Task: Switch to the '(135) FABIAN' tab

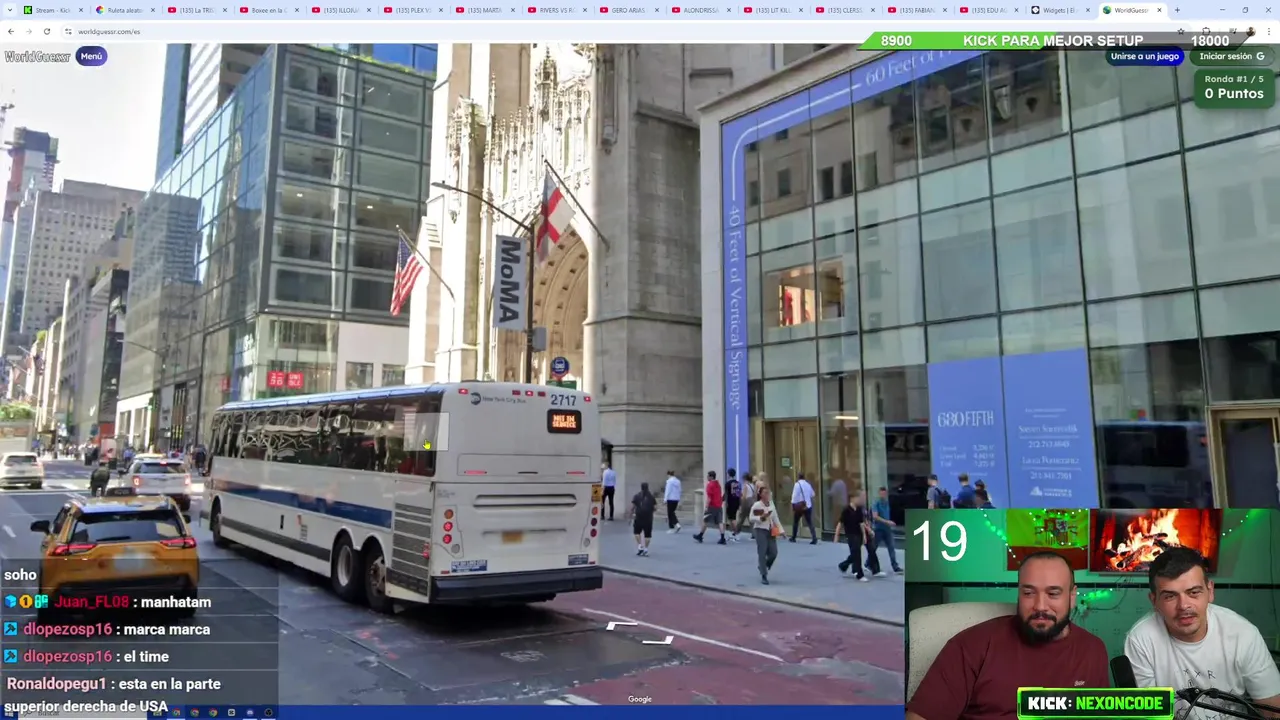Action: 916,10
